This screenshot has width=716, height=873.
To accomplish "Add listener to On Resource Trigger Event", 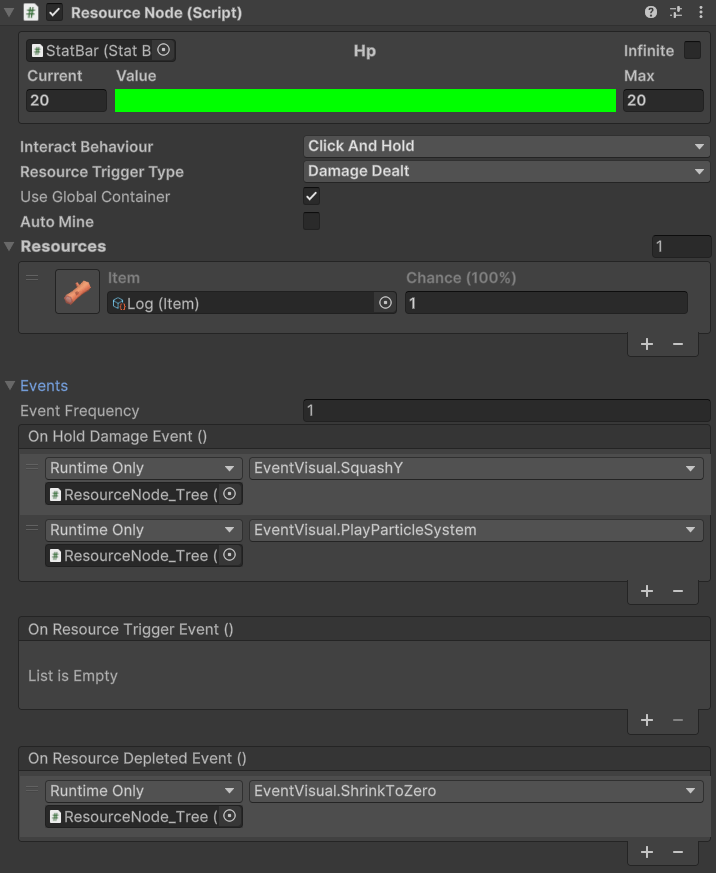I will click(x=647, y=720).
